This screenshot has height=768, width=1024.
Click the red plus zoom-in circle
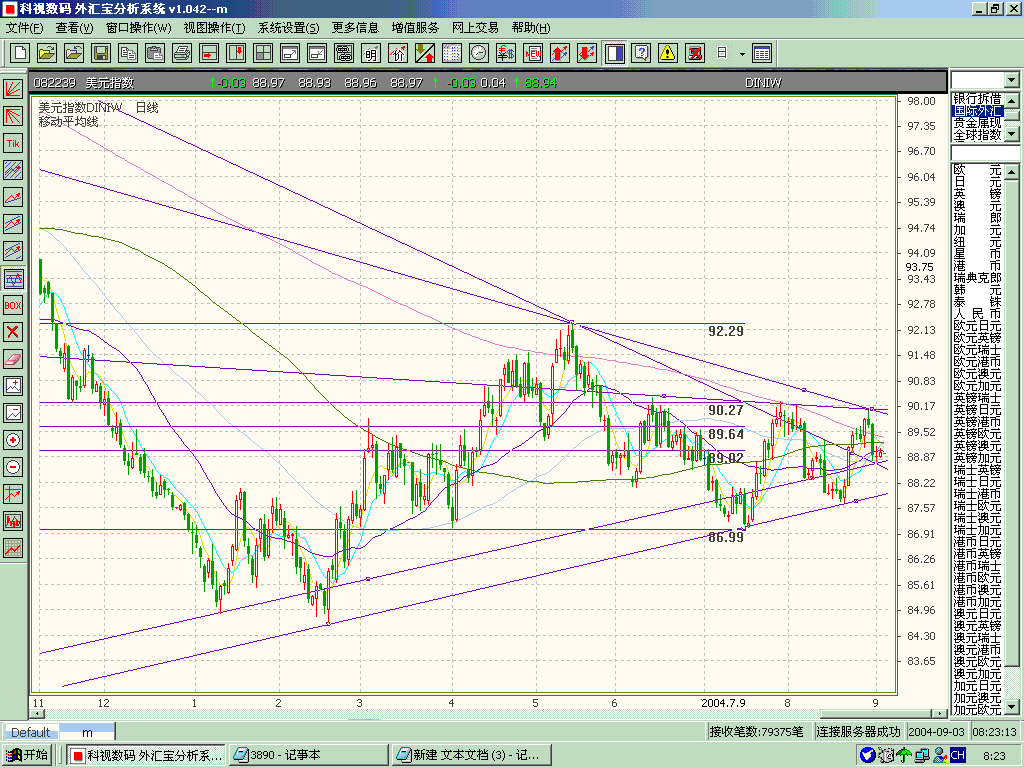coord(13,440)
